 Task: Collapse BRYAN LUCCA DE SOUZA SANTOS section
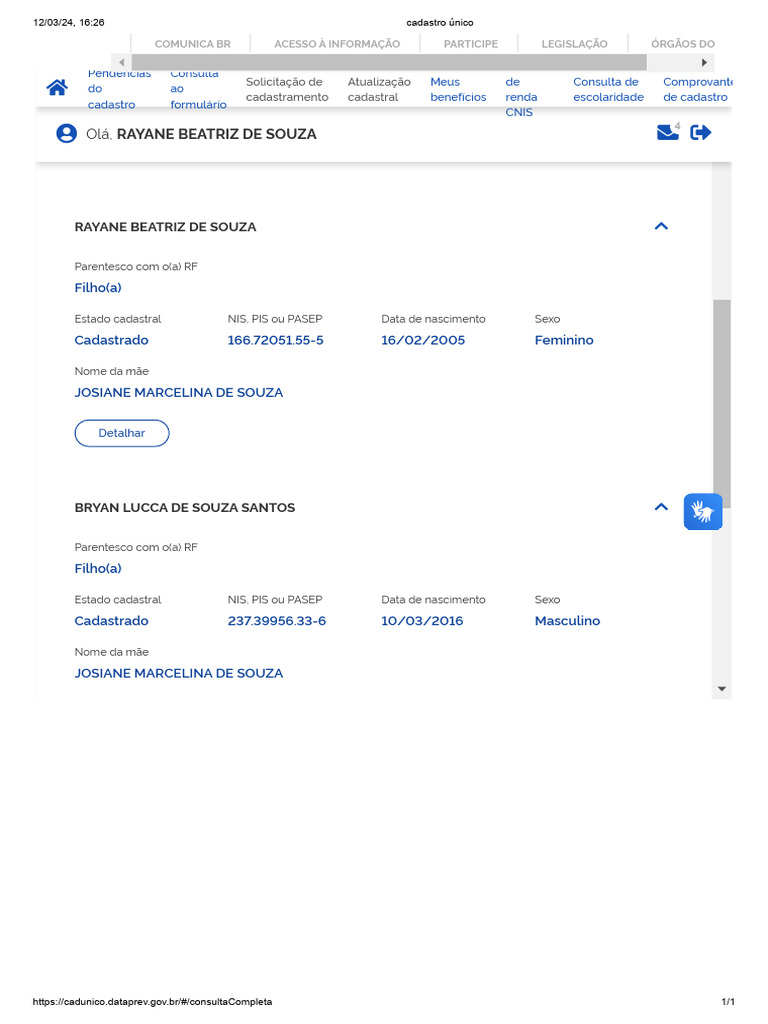coord(661,507)
